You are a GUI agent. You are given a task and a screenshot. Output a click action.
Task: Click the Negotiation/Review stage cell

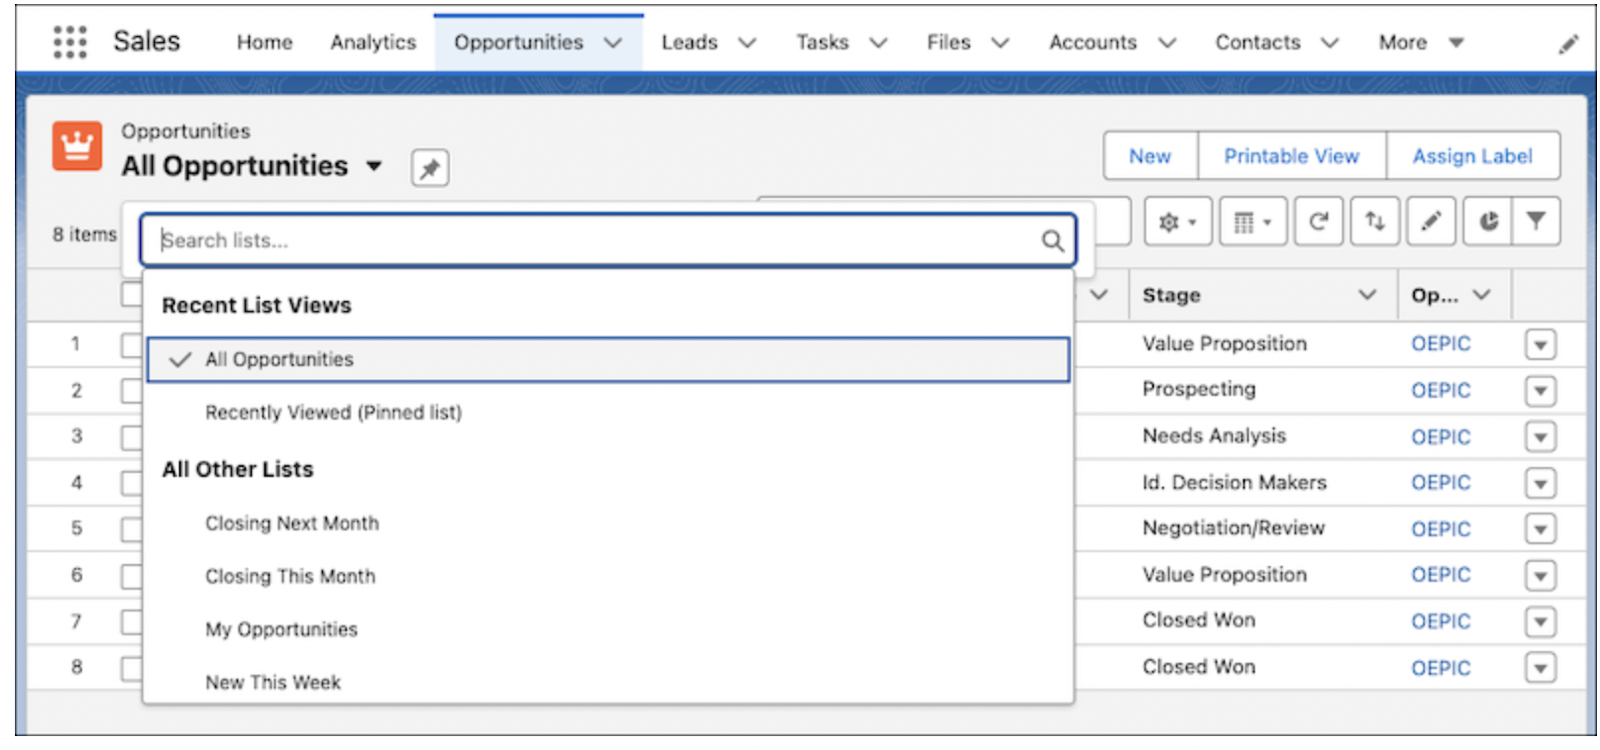tap(1233, 529)
